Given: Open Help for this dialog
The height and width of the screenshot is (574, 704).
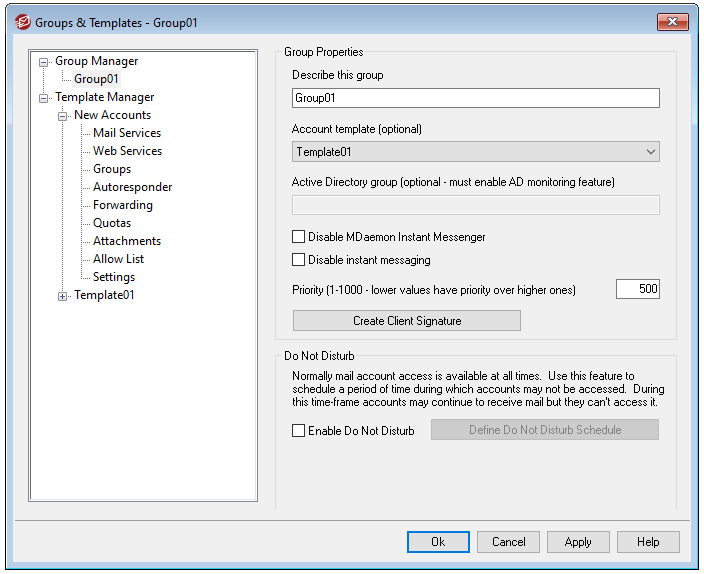Looking at the screenshot, I should [648, 542].
